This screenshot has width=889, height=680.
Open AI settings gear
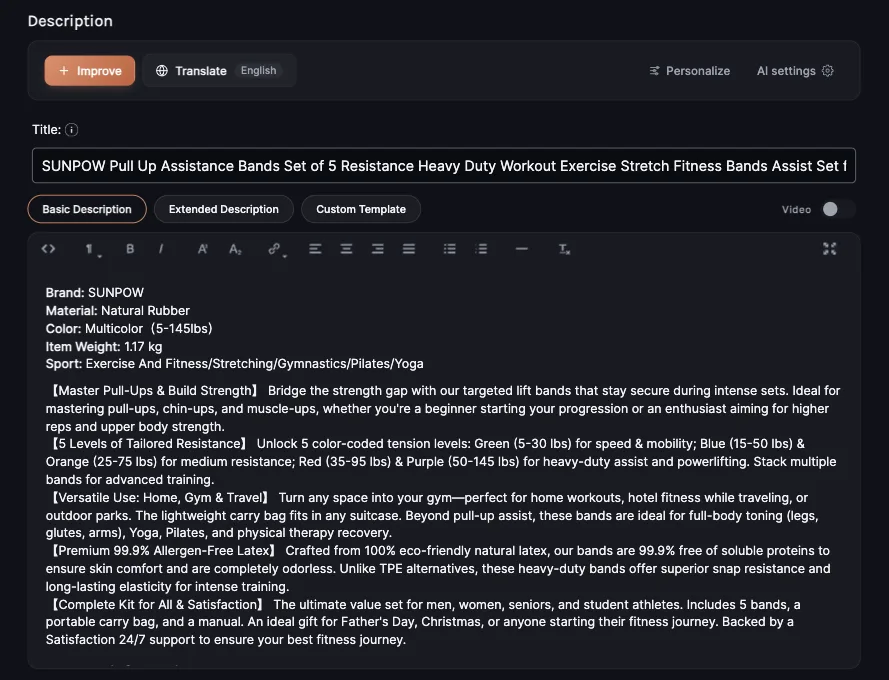pos(828,71)
